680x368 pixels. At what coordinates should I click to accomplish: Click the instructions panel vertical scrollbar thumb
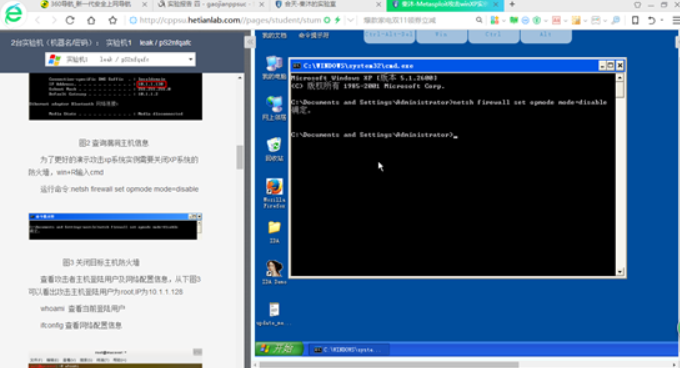pos(240,157)
